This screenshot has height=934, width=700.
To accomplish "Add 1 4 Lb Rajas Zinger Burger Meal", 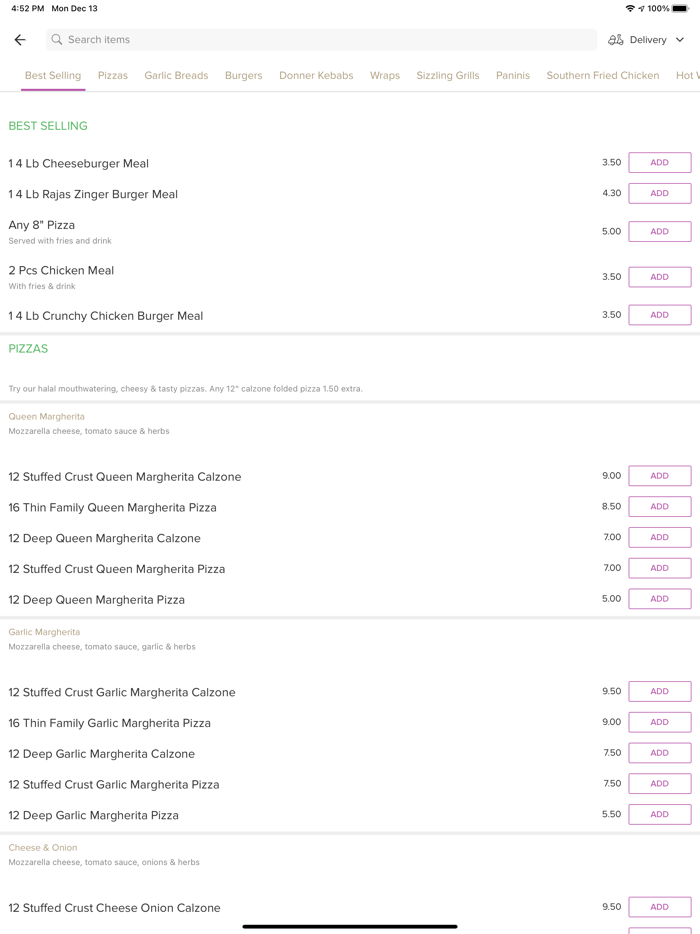I will (x=659, y=194).
